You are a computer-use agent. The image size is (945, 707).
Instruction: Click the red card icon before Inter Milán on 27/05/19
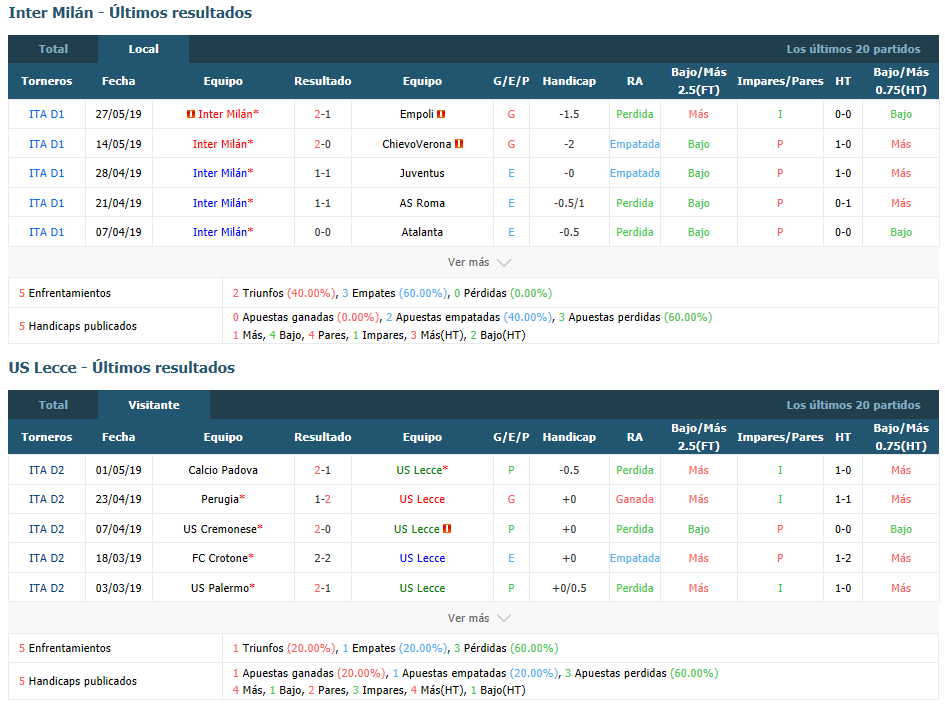coord(191,114)
